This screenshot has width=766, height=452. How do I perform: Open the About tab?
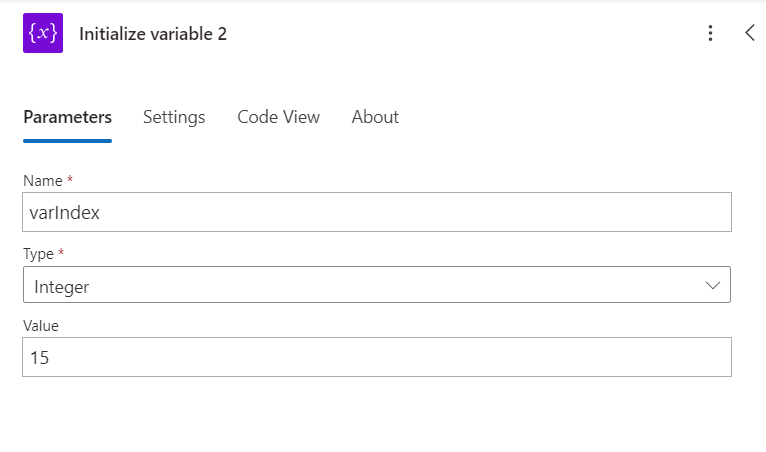coord(375,117)
